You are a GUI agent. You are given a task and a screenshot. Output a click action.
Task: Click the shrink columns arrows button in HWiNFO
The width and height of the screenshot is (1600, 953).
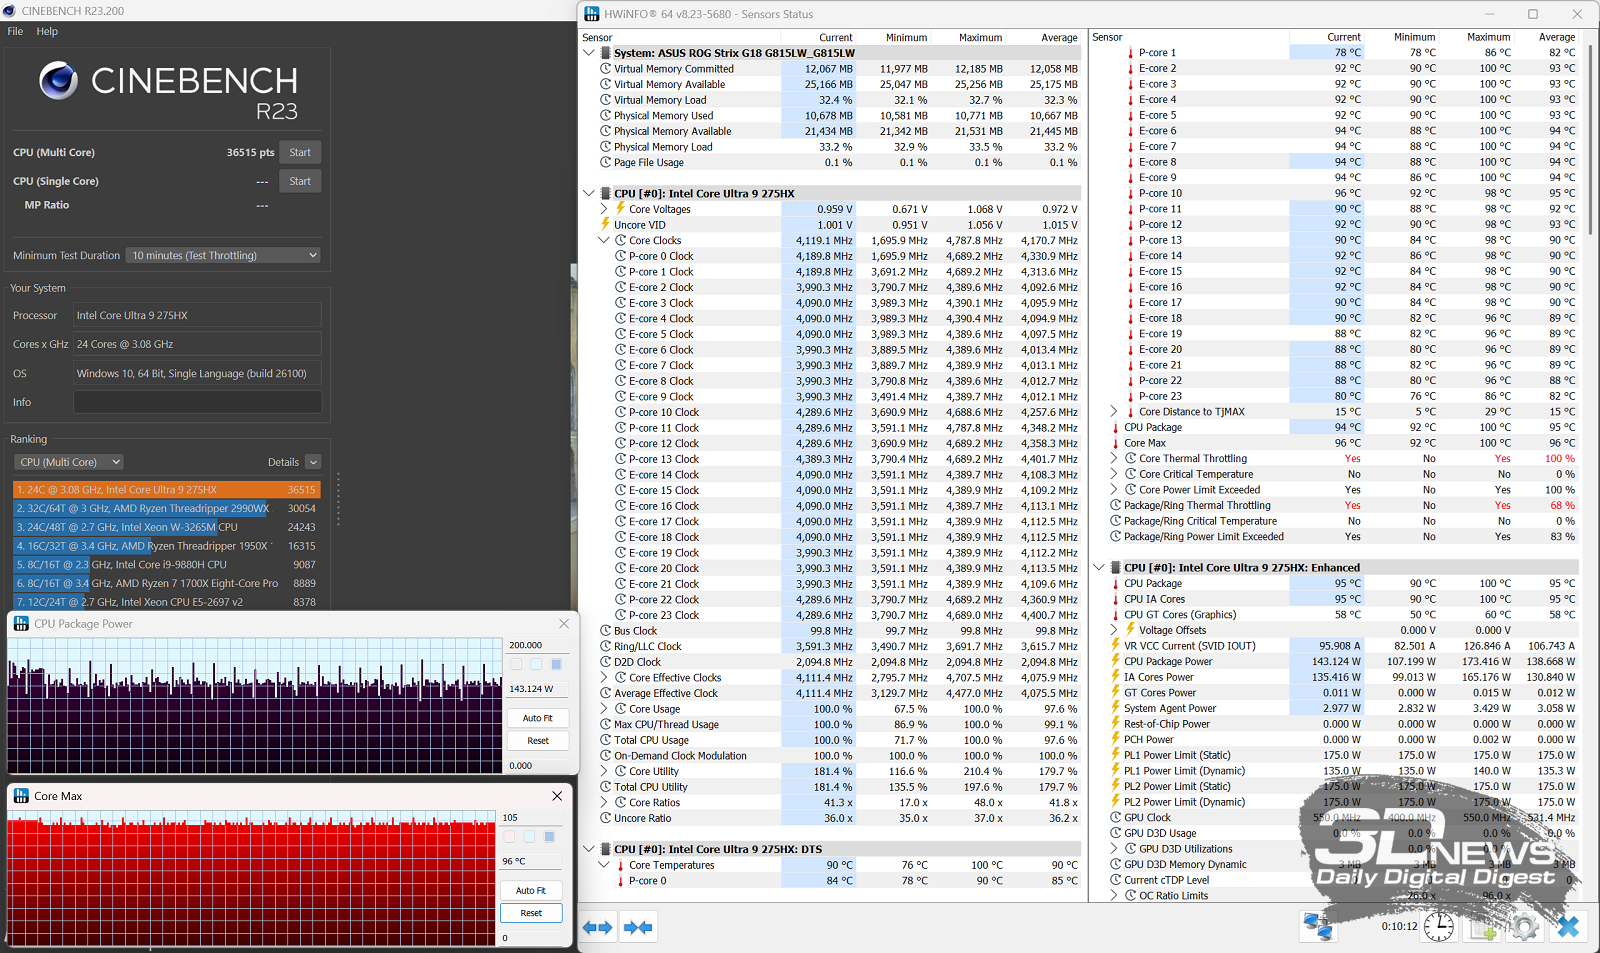637,927
